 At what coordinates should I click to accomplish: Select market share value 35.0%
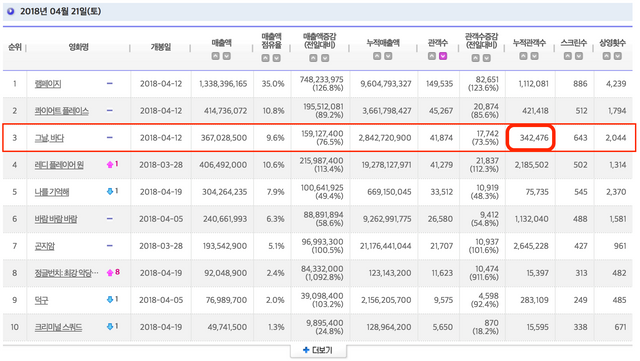tap(273, 84)
